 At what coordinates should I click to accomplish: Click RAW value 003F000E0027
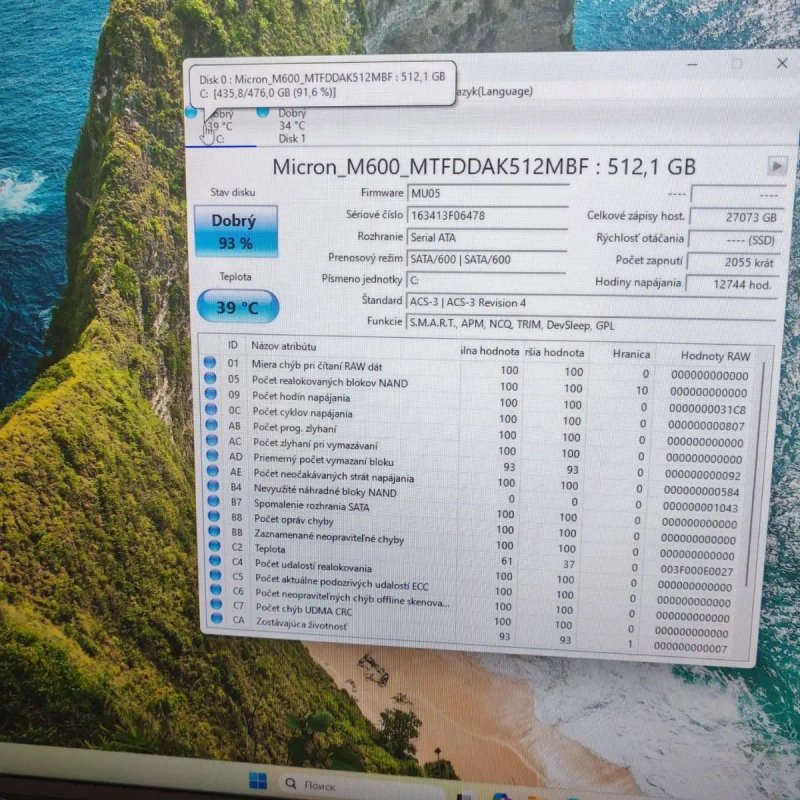pos(696,571)
